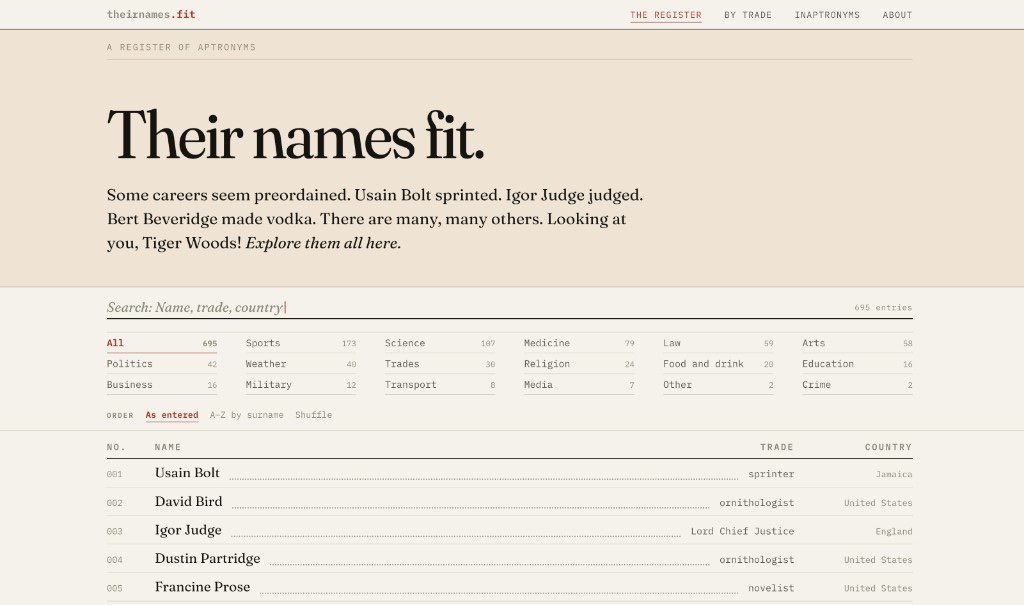1024x605 pixels.
Task: Shuffle the register order
Action: click(313, 415)
